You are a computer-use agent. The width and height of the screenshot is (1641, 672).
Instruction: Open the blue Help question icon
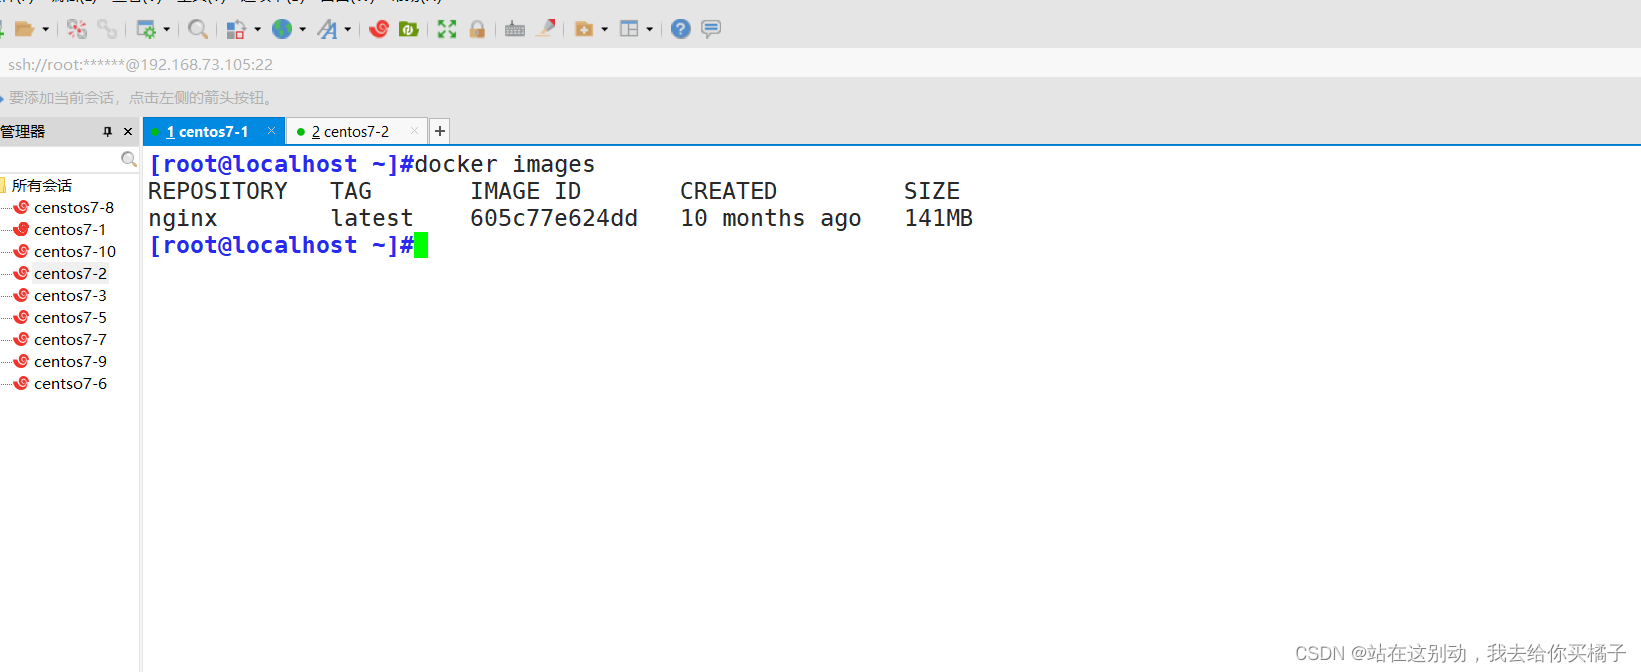681,29
